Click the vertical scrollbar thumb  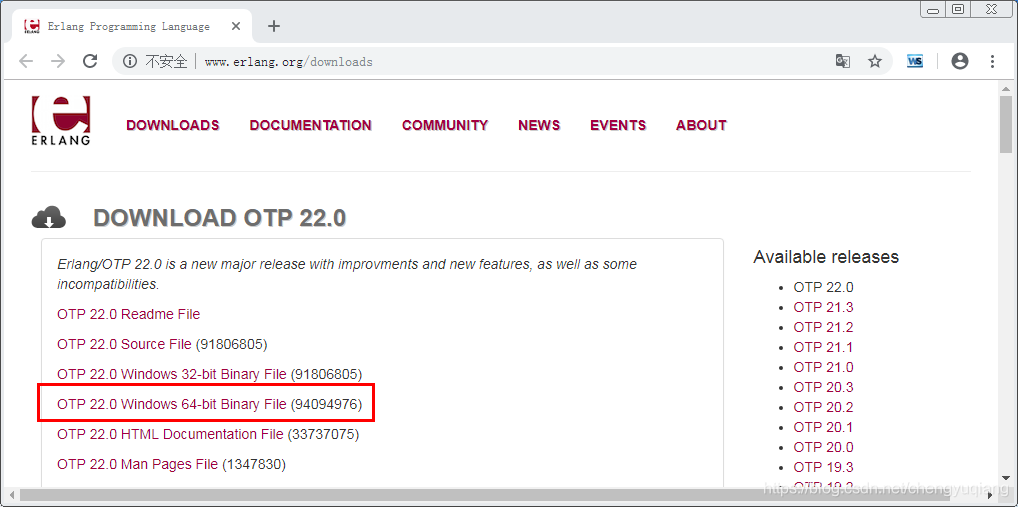pyautogui.click(x=1006, y=125)
